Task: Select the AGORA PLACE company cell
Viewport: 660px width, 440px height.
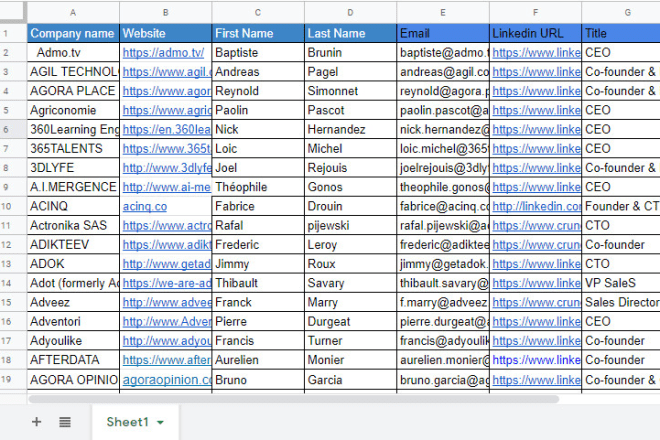Action: [73, 91]
